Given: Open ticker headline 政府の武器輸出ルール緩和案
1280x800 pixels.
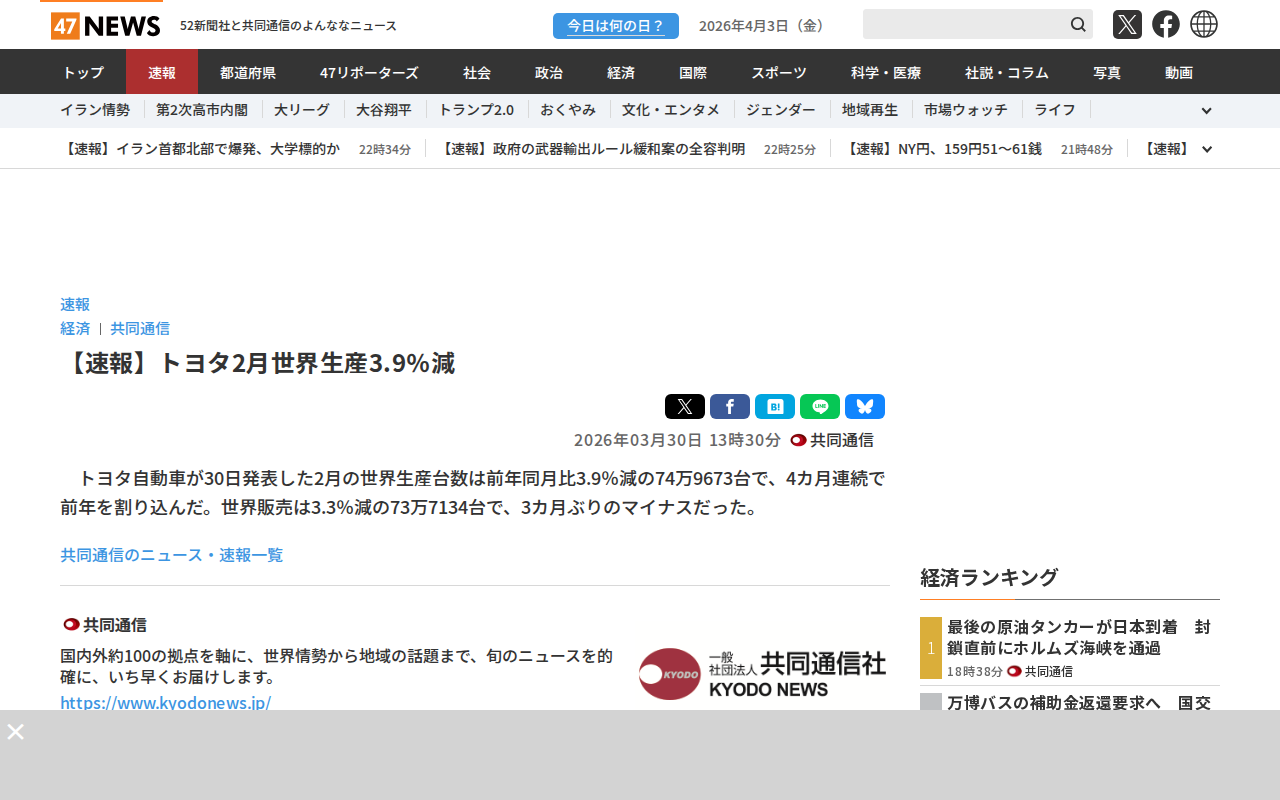Looking at the screenshot, I should [x=592, y=149].
